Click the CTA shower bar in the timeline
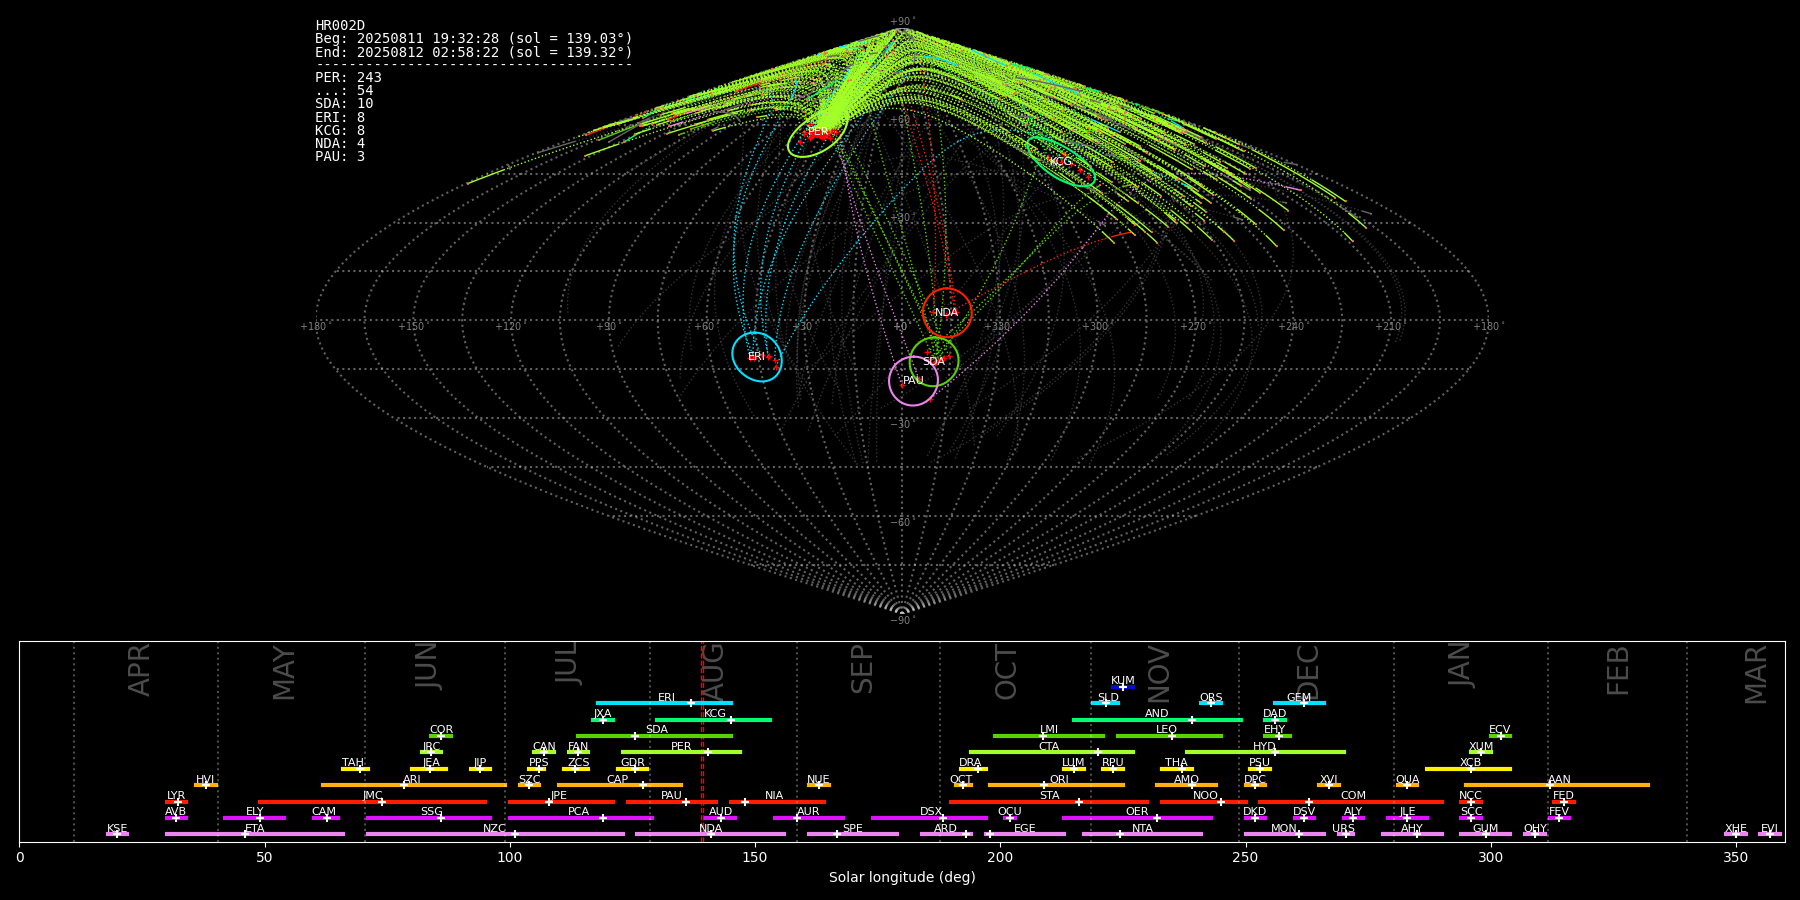 click(x=1052, y=752)
